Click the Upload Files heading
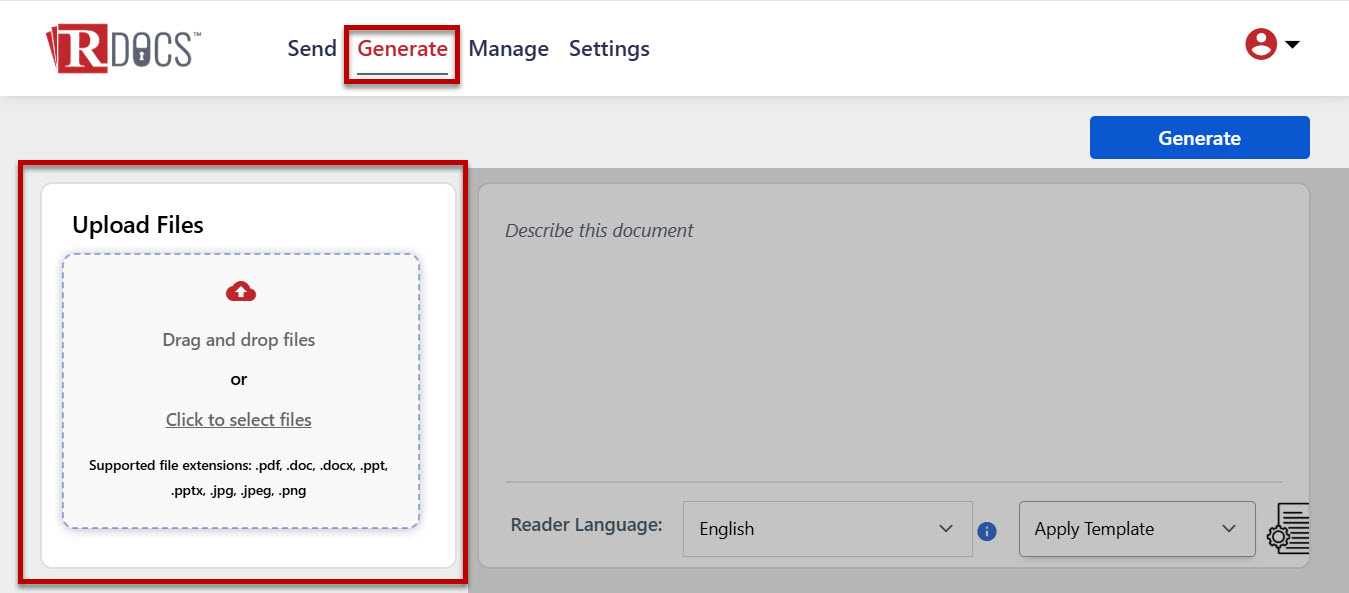The height and width of the screenshot is (593, 1349). coord(138,225)
